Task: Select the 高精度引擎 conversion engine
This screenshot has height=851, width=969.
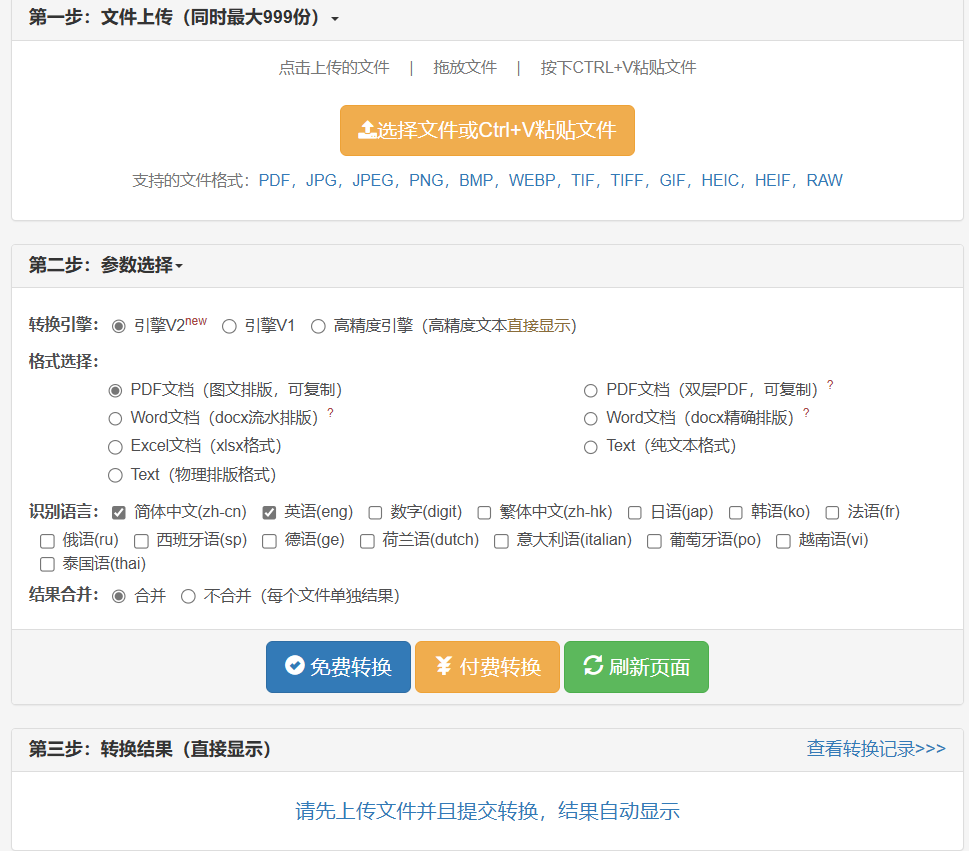Action: [318, 326]
